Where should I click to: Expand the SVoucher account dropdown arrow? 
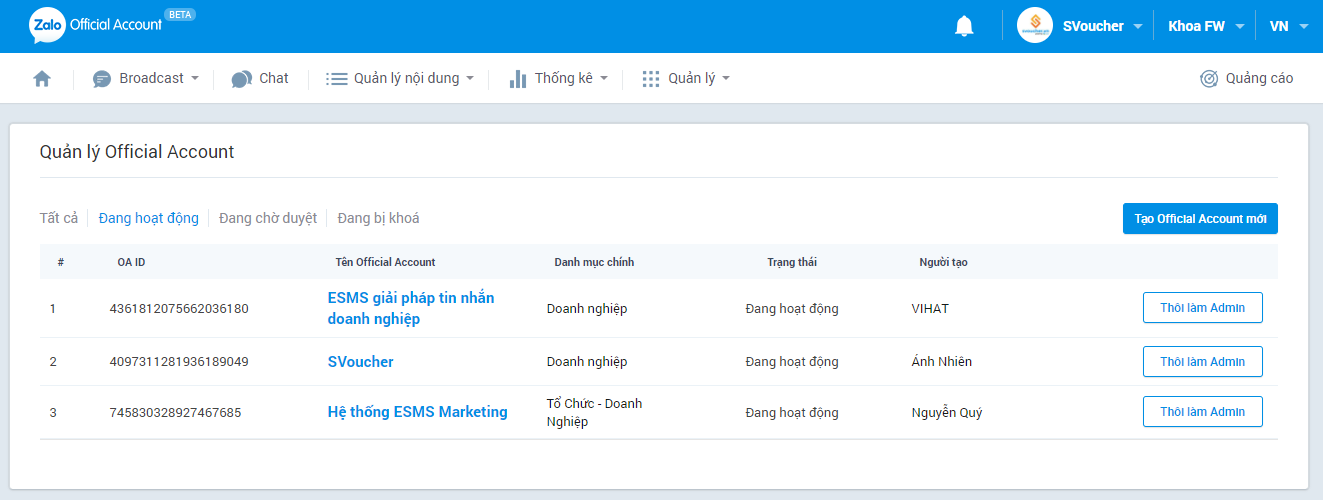[1138, 27]
